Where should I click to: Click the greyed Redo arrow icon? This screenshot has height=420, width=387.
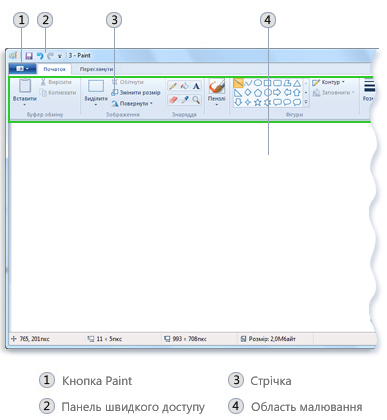point(50,56)
